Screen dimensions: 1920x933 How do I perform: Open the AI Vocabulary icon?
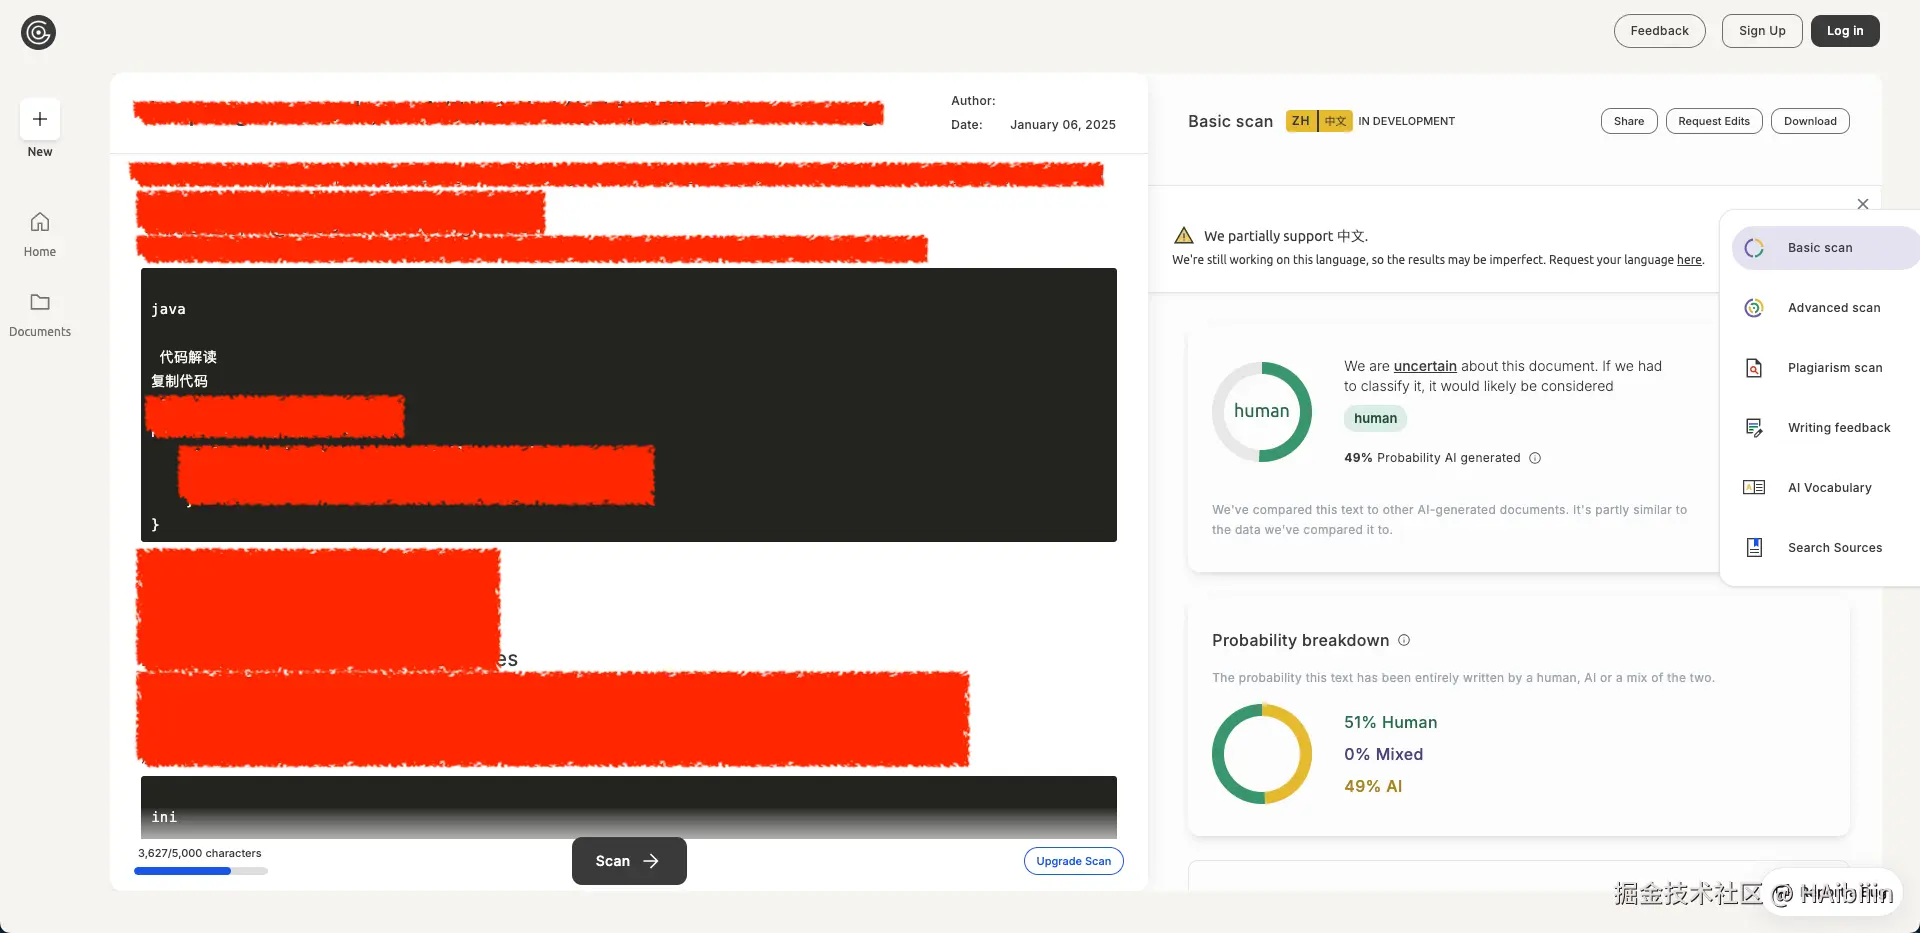tap(1754, 488)
